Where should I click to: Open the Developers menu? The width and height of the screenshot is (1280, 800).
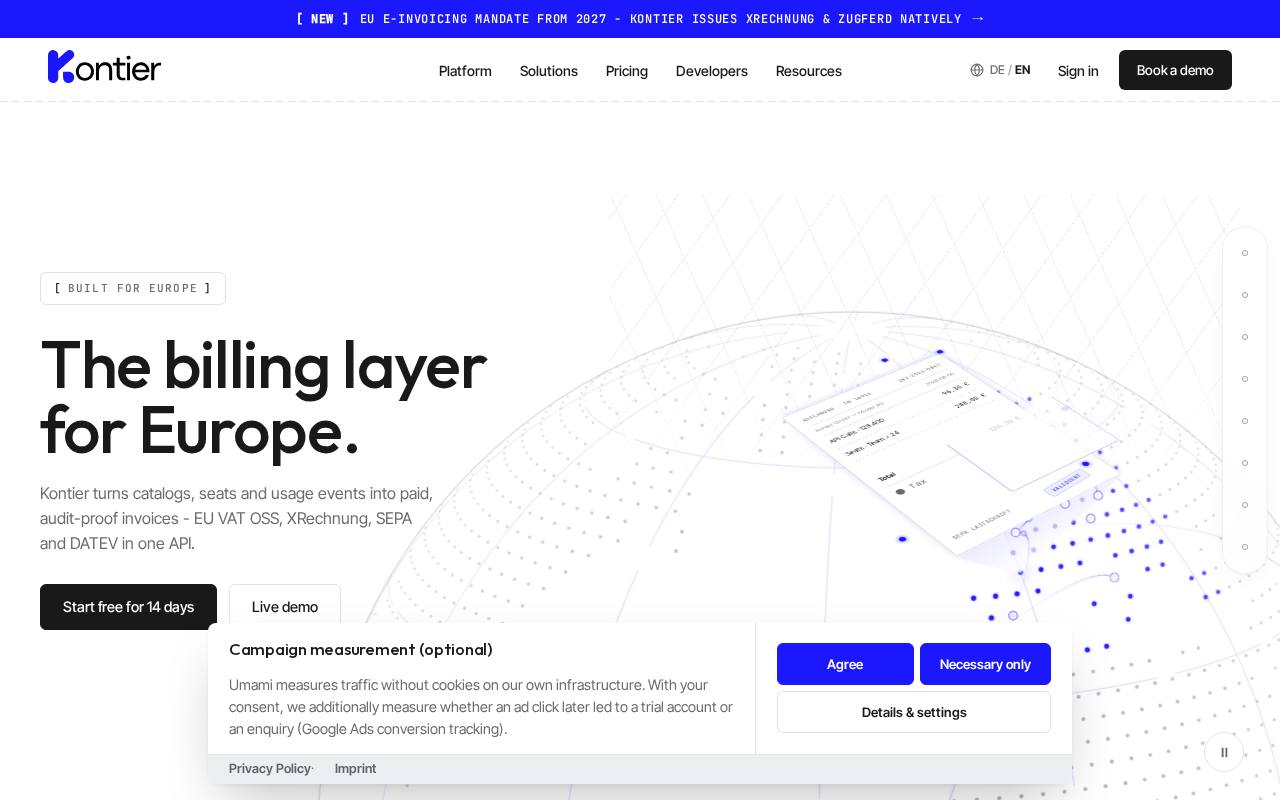pos(711,71)
